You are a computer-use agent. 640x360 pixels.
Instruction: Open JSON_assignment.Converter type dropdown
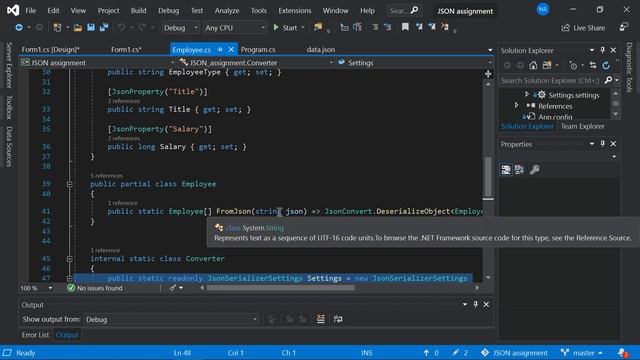(x=256, y=63)
